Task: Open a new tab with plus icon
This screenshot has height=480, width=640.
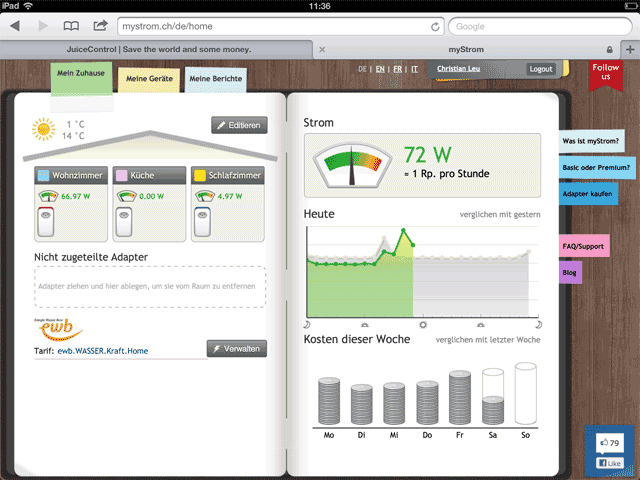Action: pyautogui.click(x=630, y=49)
